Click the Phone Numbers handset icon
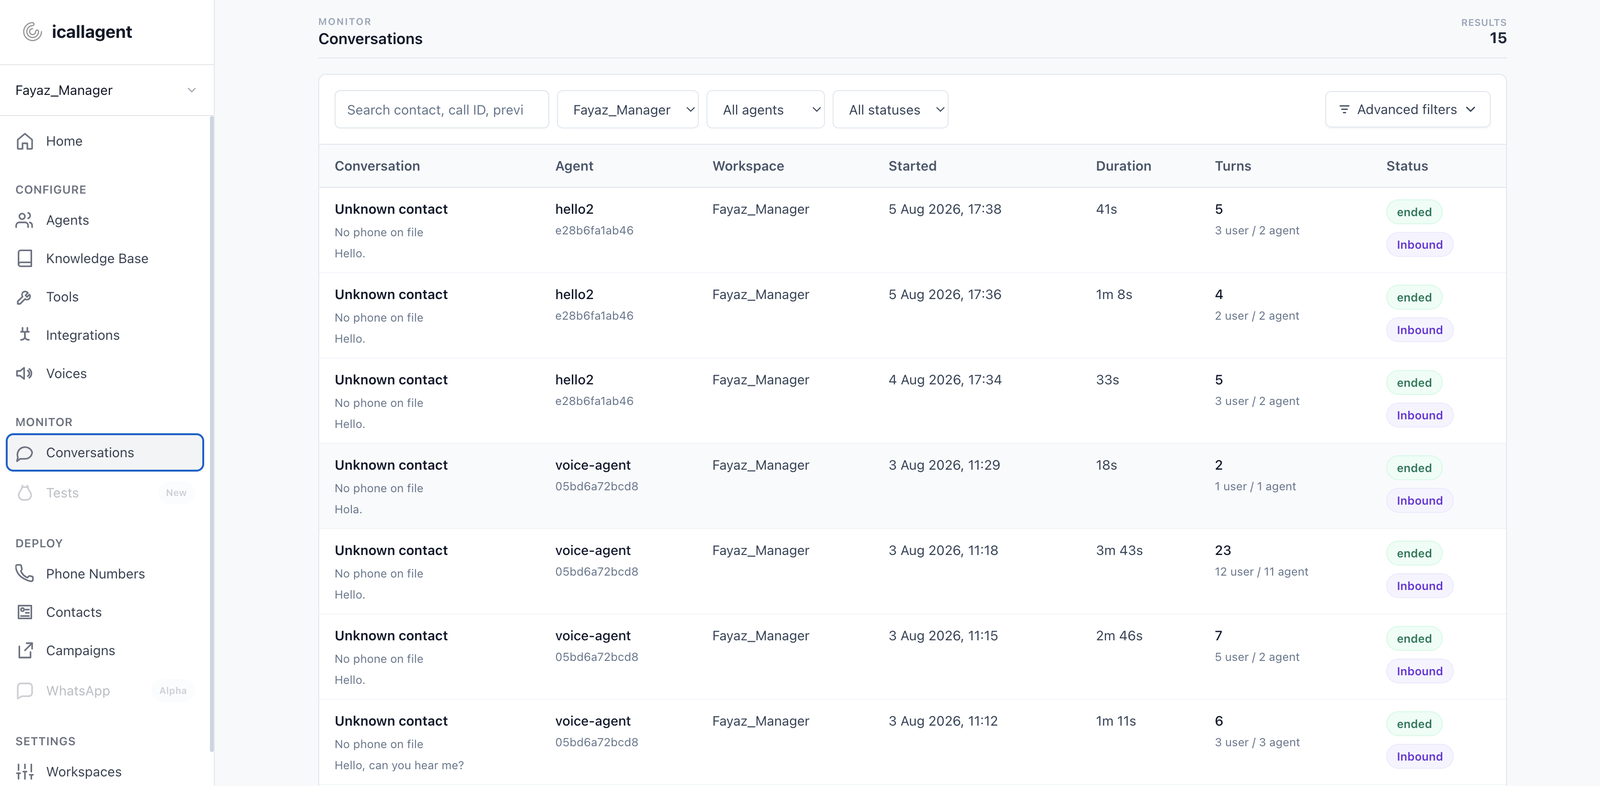 [25, 573]
